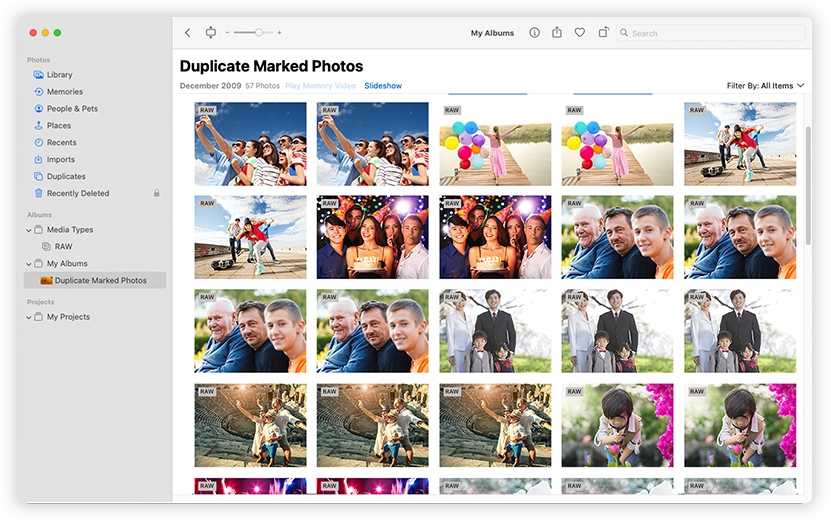Click the aspect ratio toggle icon in toolbar

pos(210,33)
